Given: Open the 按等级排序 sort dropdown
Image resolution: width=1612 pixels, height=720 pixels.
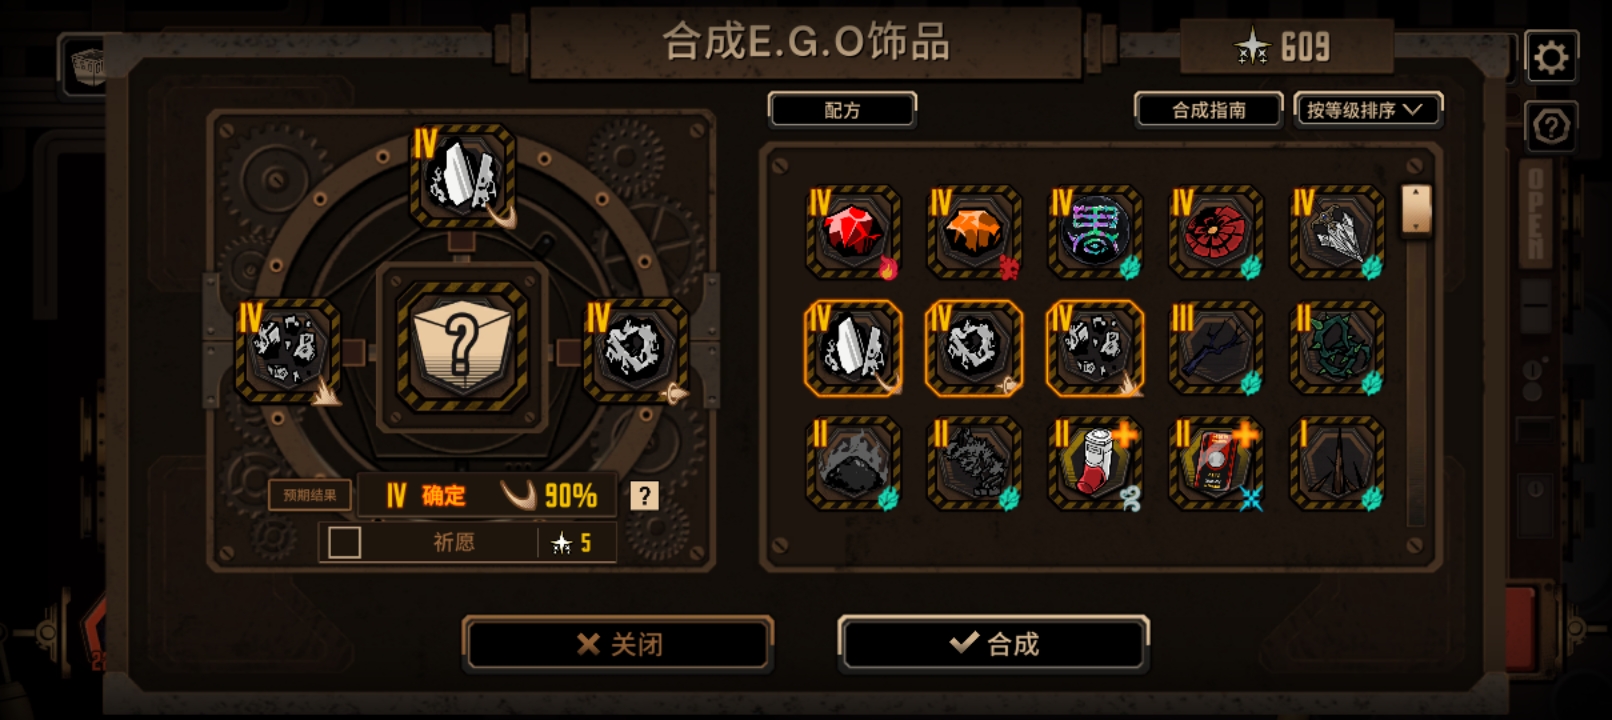Looking at the screenshot, I should (1368, 110).
